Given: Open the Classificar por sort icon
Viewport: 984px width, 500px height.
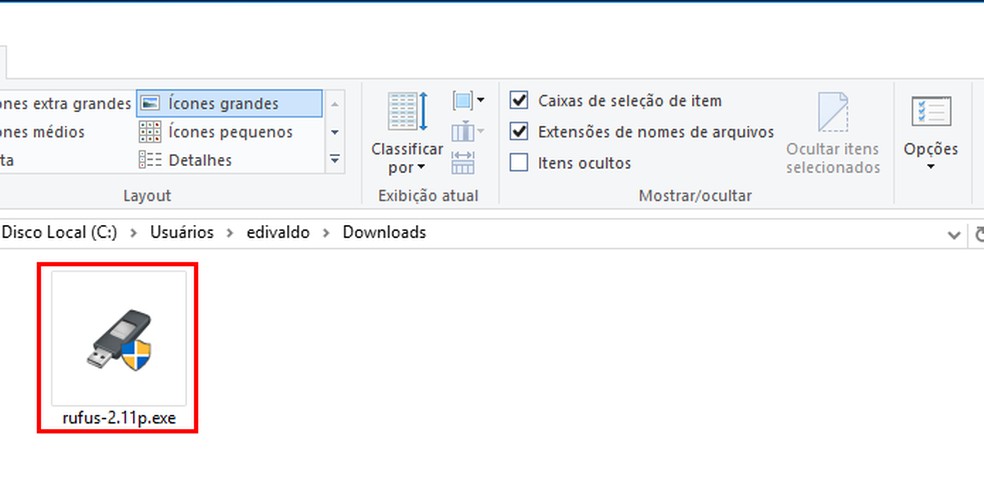Looking at the screenshot, I should coord(407,112).
